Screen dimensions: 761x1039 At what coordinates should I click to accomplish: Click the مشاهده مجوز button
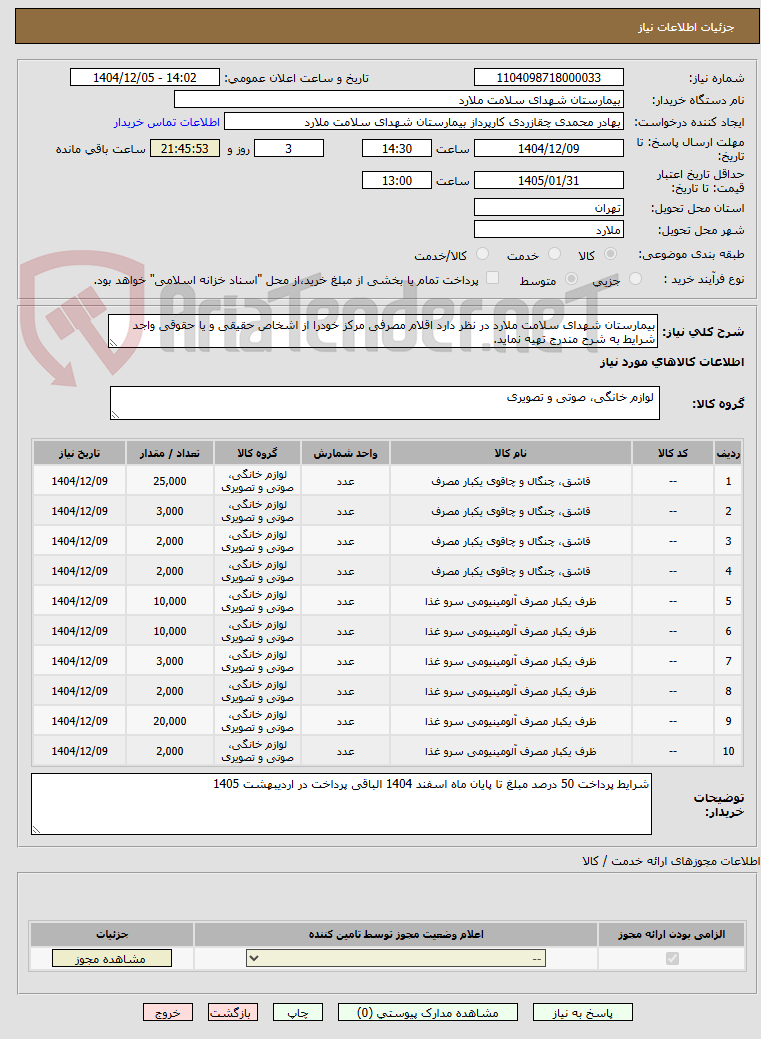point(112,959)
